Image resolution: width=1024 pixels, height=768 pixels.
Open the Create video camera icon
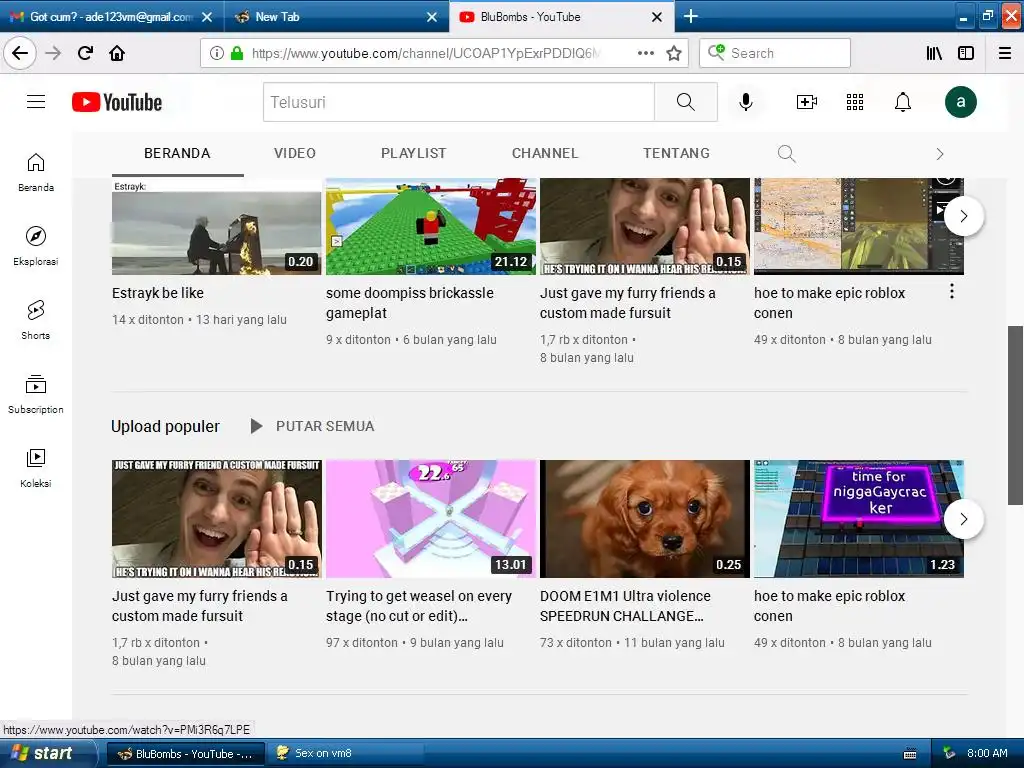click(x=807, y=102)
